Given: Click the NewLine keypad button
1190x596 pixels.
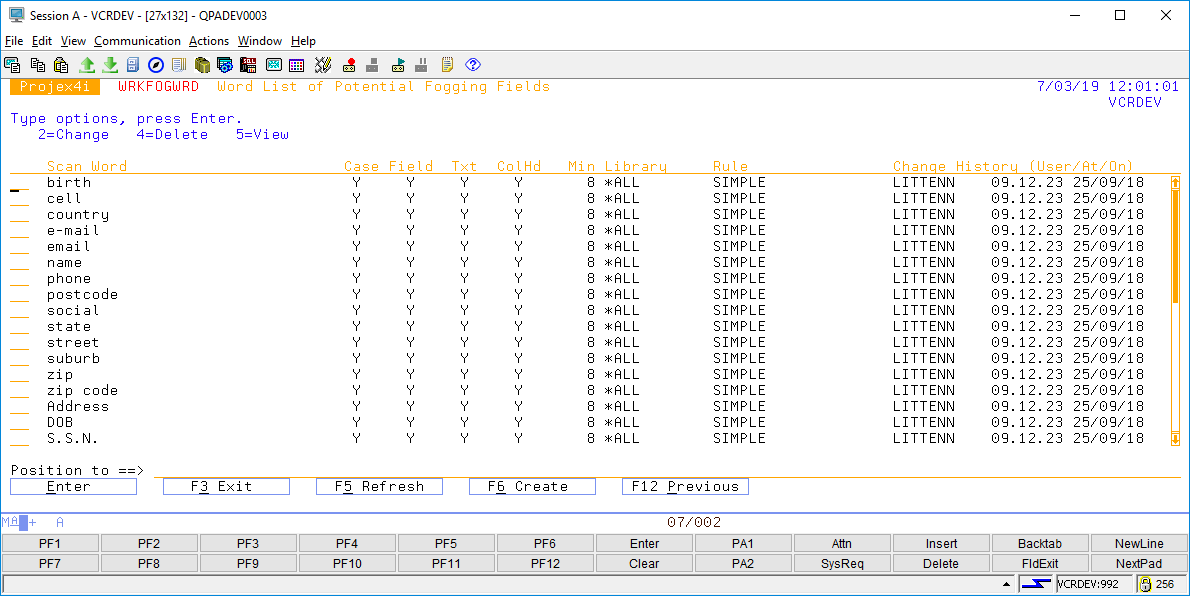Looking at the screenshot, I should [1139, 544].
